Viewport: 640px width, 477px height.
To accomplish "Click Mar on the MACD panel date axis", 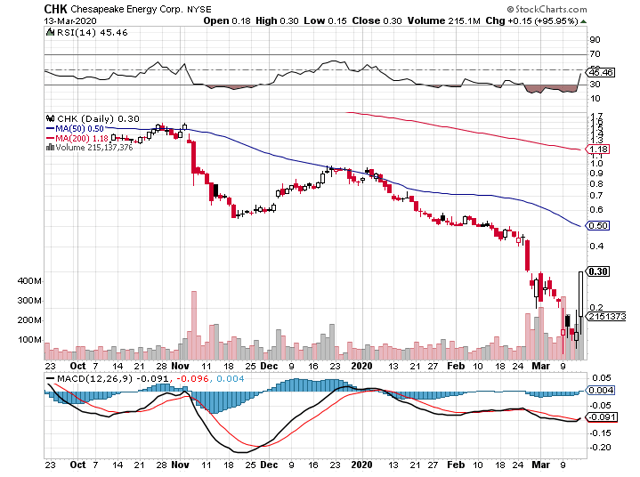I will 540,465.
